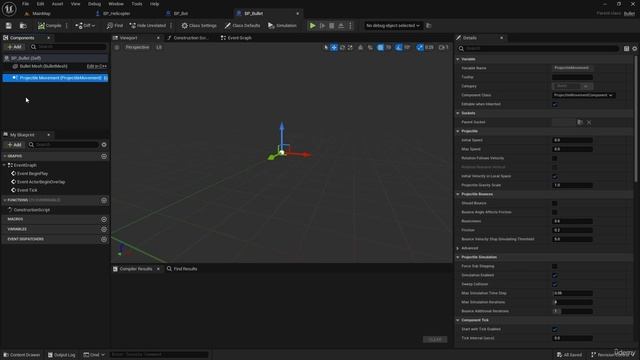Viewport: 640px width, 360px height.
Task: Open the Perspective view mode dropdown
Action: coord(137,47)
